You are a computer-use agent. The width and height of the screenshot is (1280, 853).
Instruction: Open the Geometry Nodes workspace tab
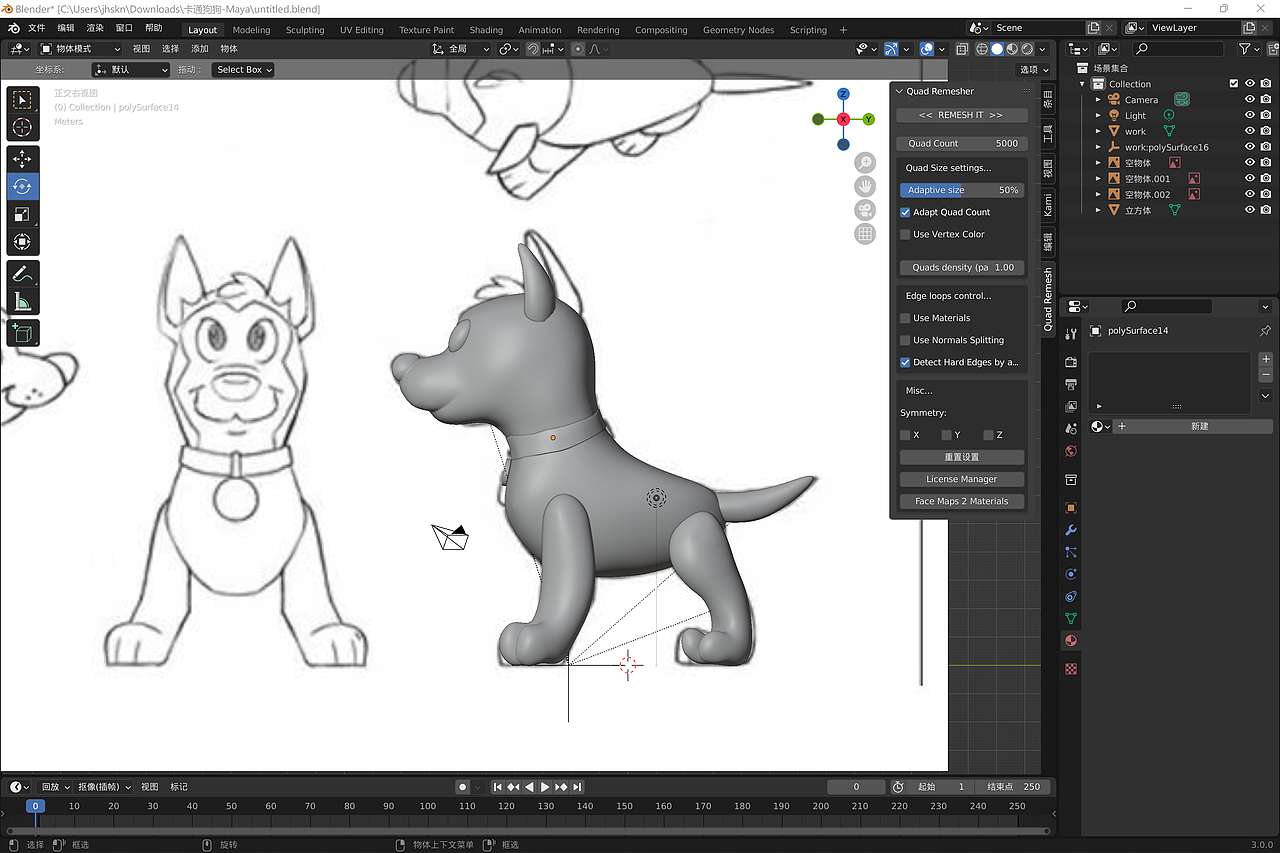738,30
